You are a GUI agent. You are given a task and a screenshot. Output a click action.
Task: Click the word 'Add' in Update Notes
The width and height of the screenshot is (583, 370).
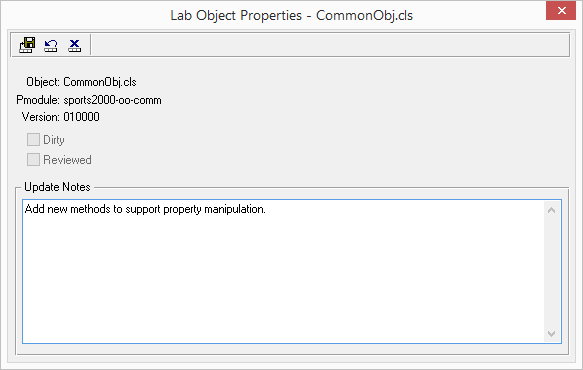(x=35, y=209)
